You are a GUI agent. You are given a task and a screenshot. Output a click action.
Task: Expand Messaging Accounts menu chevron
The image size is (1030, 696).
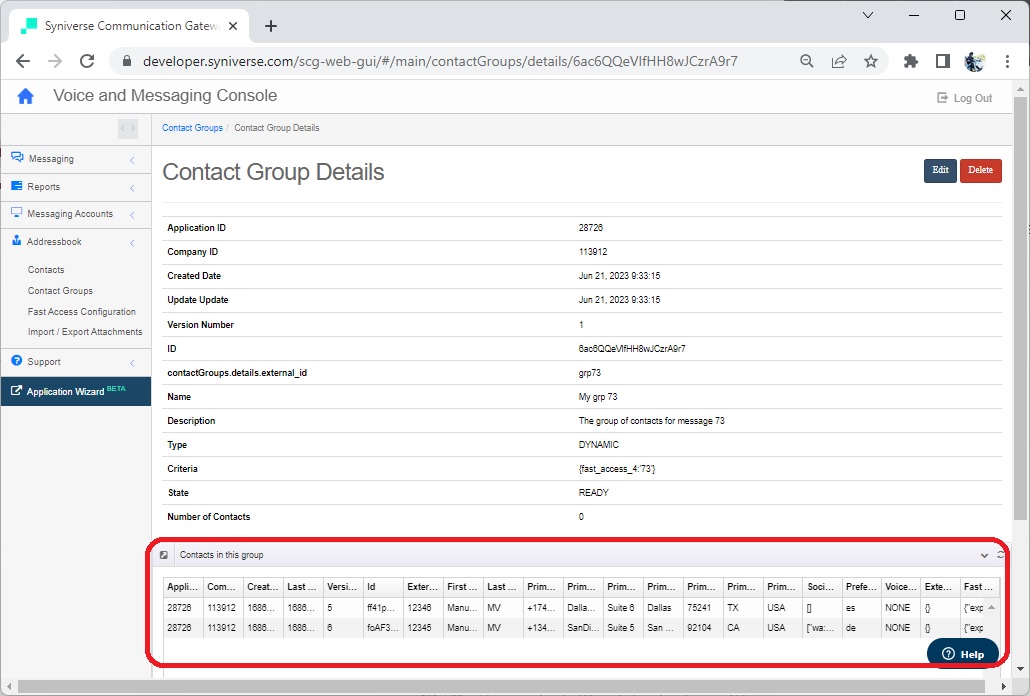(x=132, y=215)
